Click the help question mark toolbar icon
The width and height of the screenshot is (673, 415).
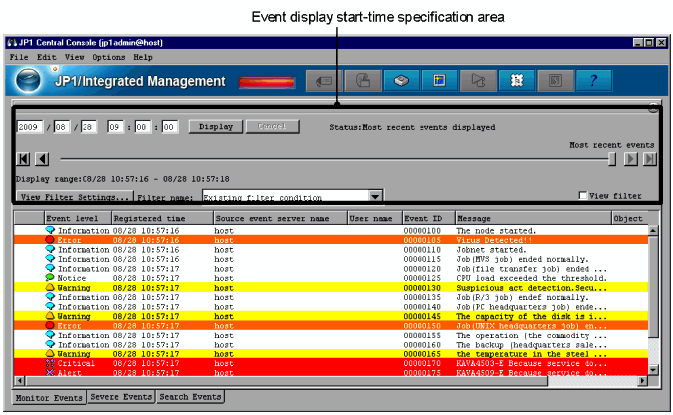point(593,81)
